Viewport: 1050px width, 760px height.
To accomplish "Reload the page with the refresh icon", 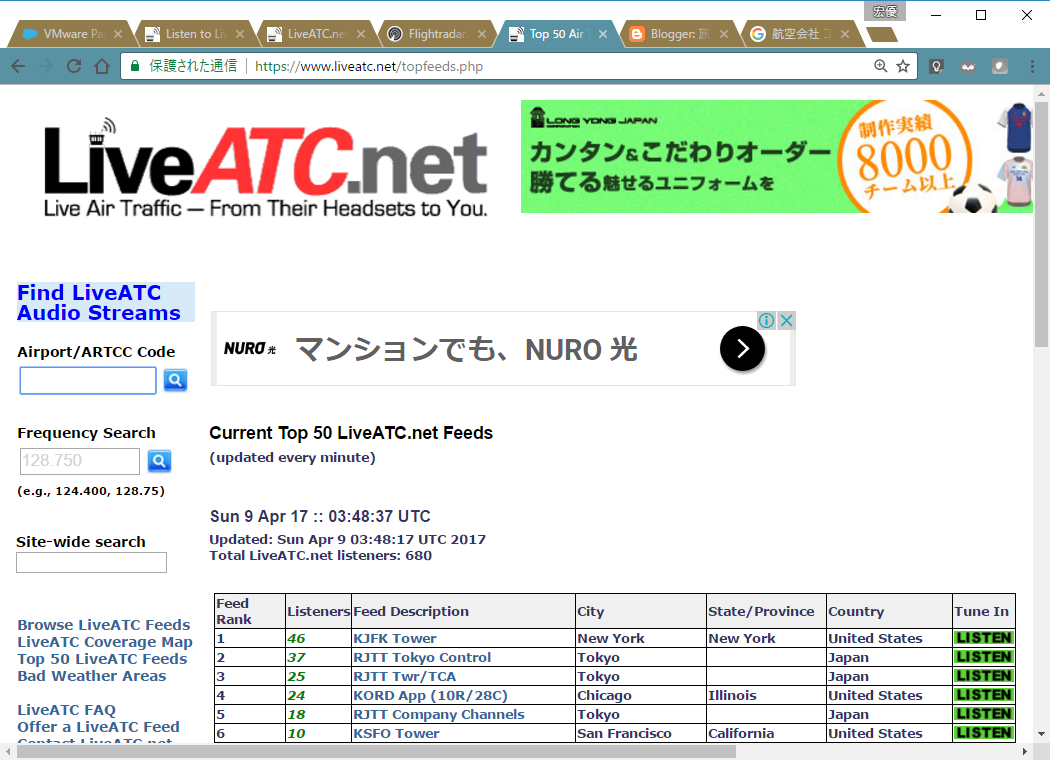I will tap(74, 66).
